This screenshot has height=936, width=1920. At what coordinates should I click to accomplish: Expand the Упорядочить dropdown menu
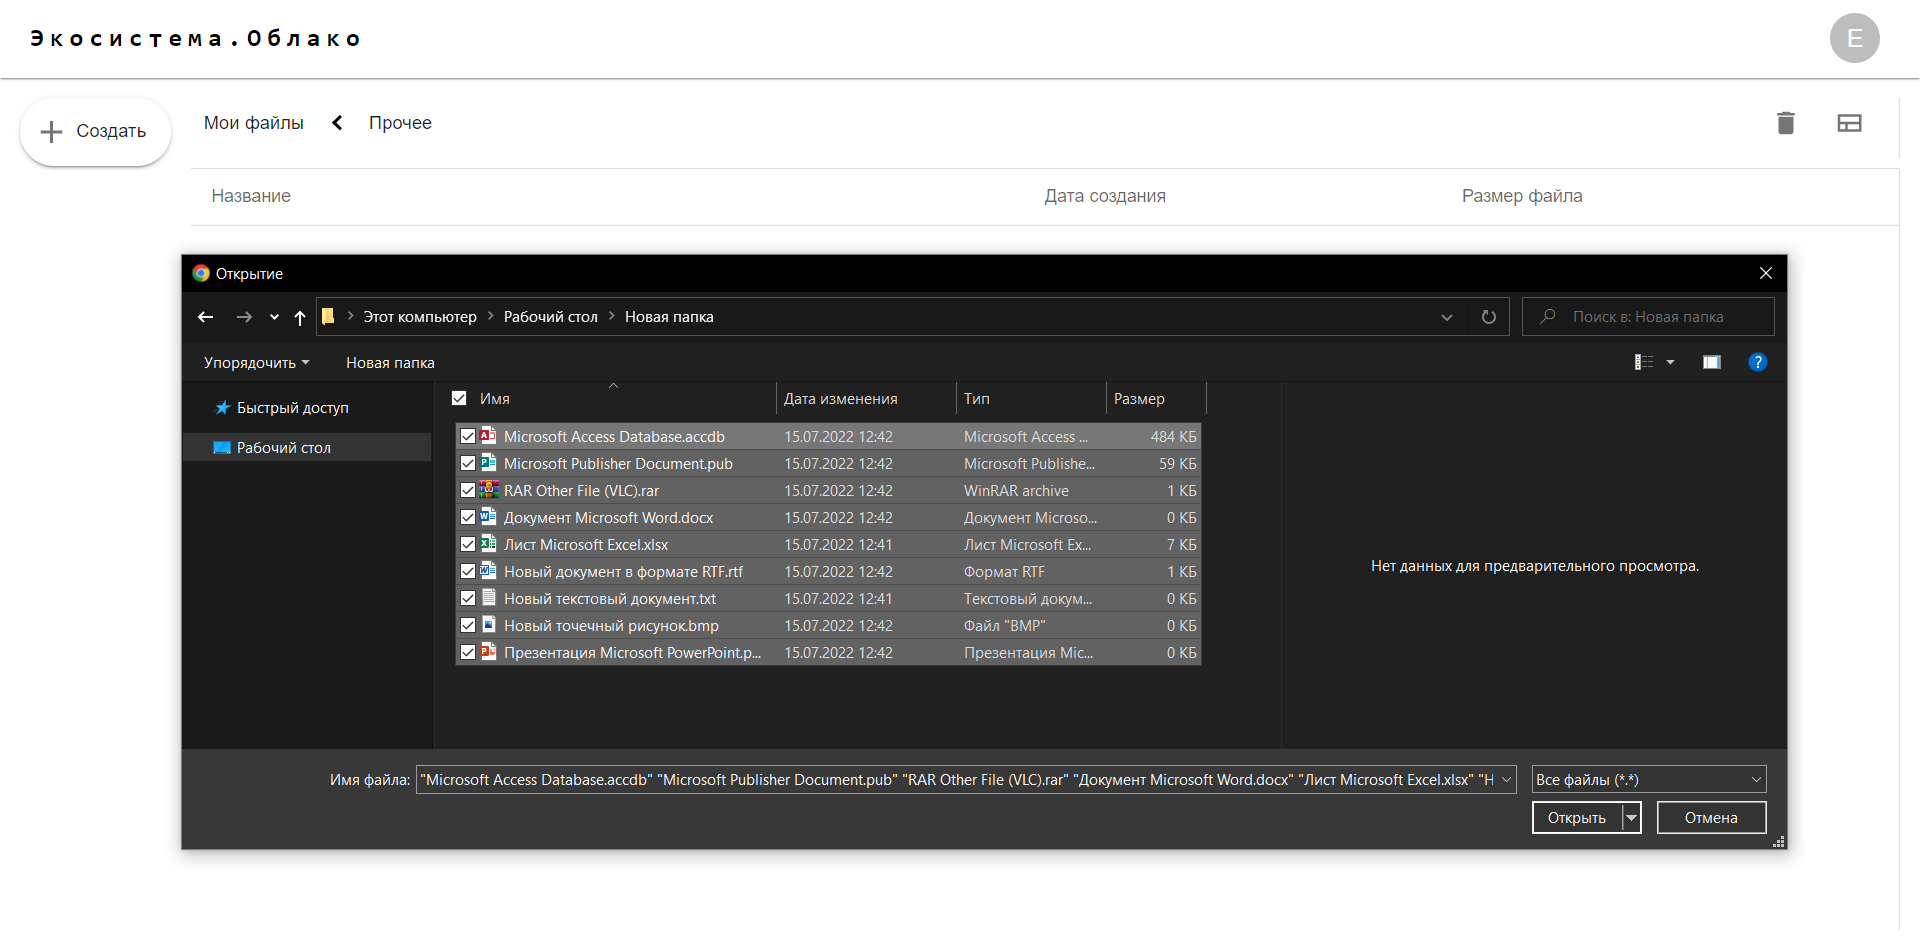pos(256,362)
